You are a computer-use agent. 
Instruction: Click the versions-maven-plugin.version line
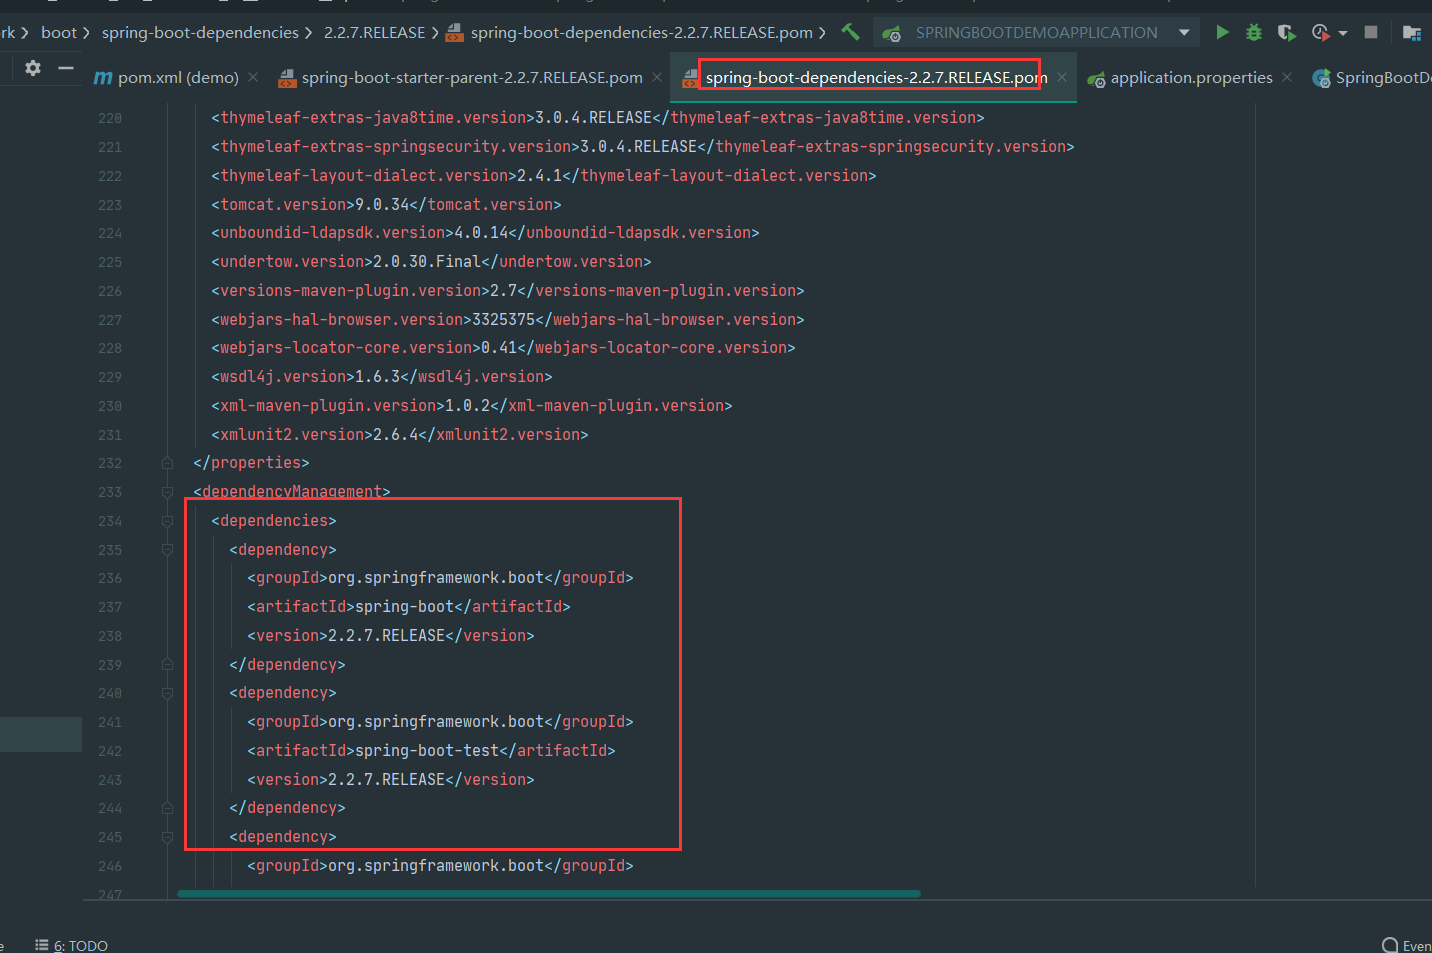click(508, 291)
